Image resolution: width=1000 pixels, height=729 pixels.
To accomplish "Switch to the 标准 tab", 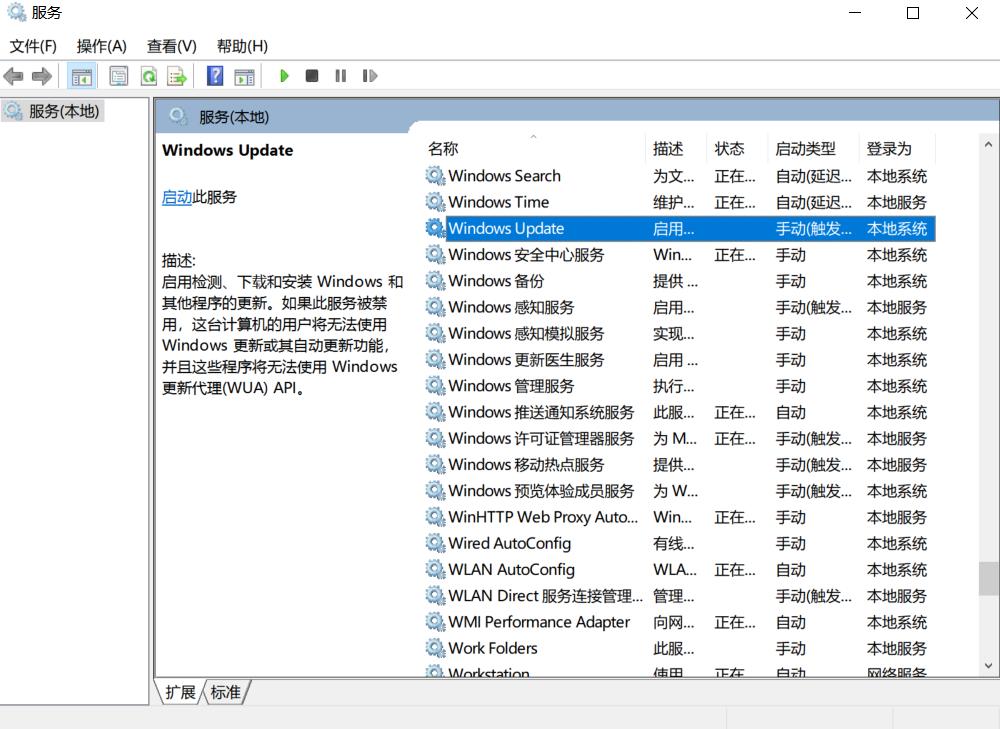I will pos(224,692).
